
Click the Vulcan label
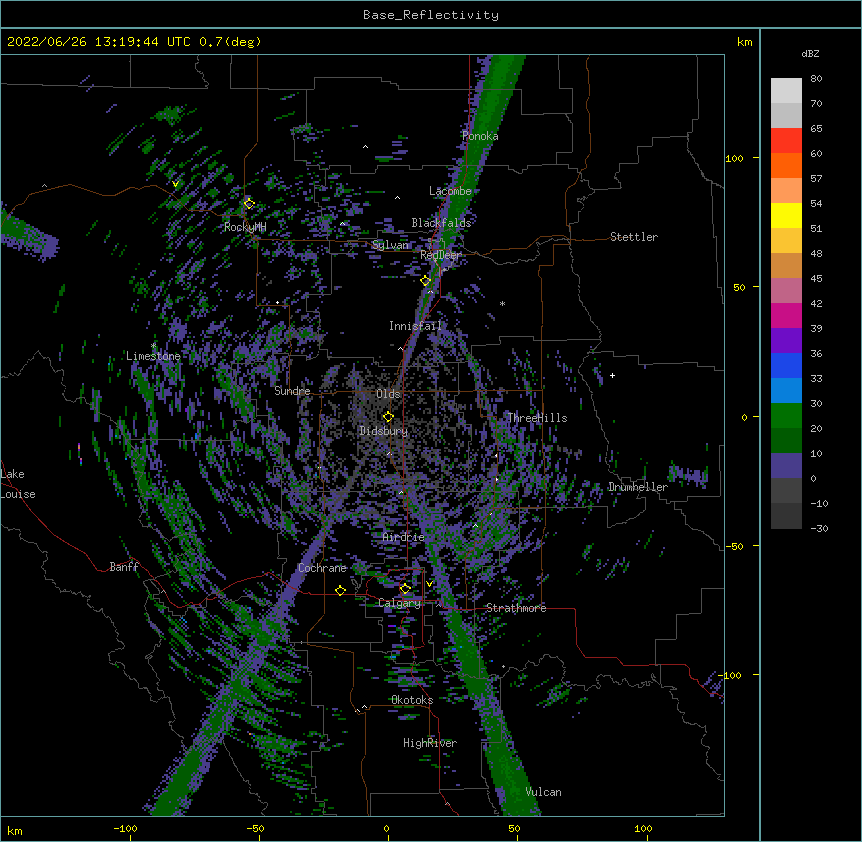(x=543, y=792)
